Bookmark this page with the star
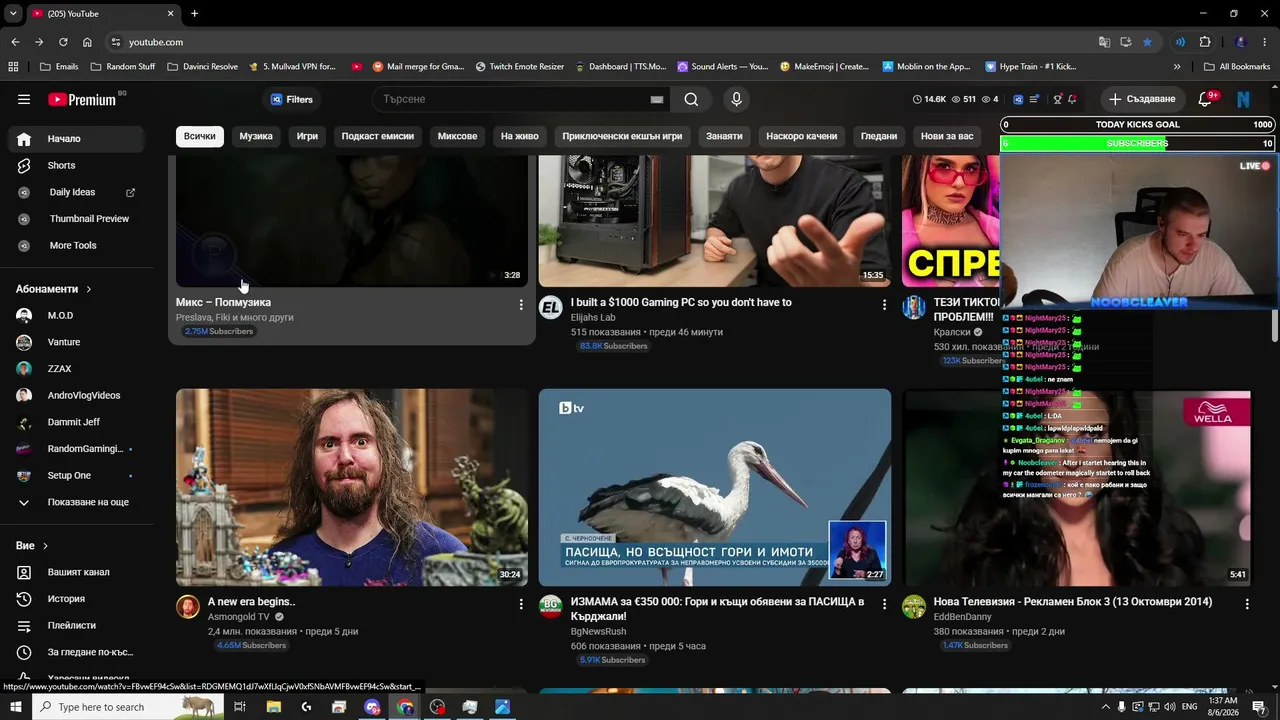1280x720 pixels. tap(1147, 42)
